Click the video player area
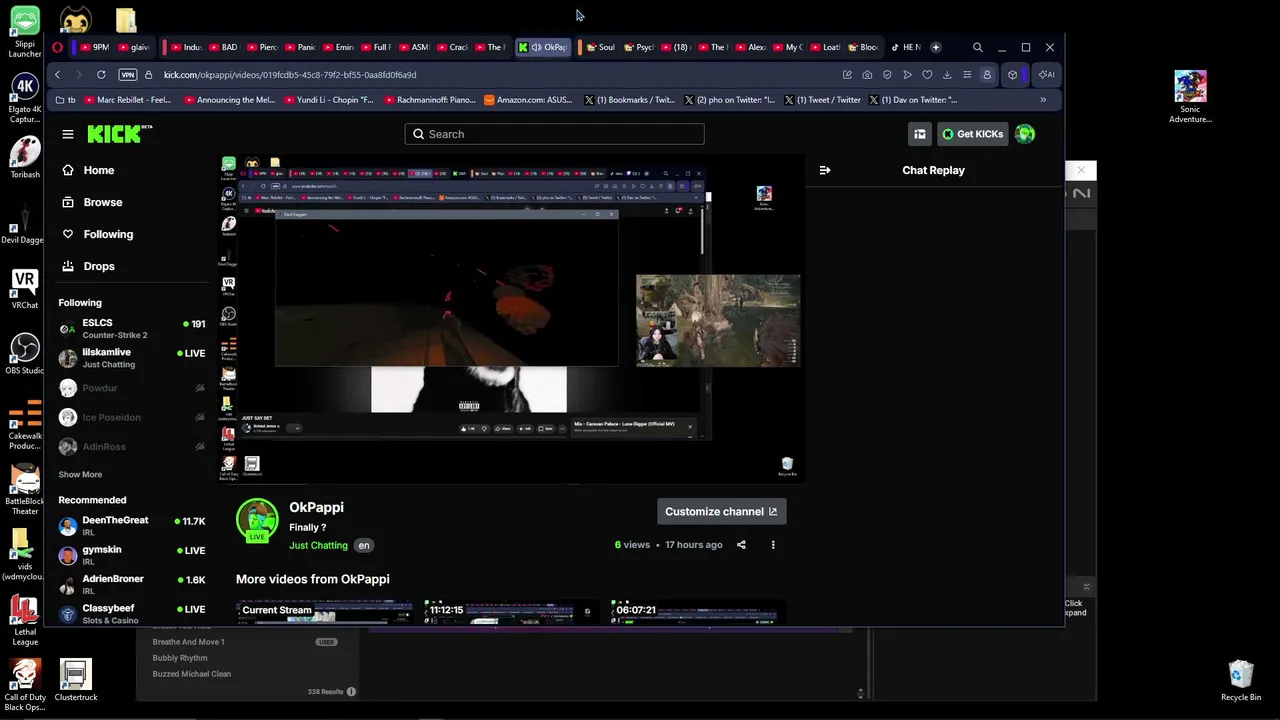Viewport: 1280px width, 720px height. [511, 318]
